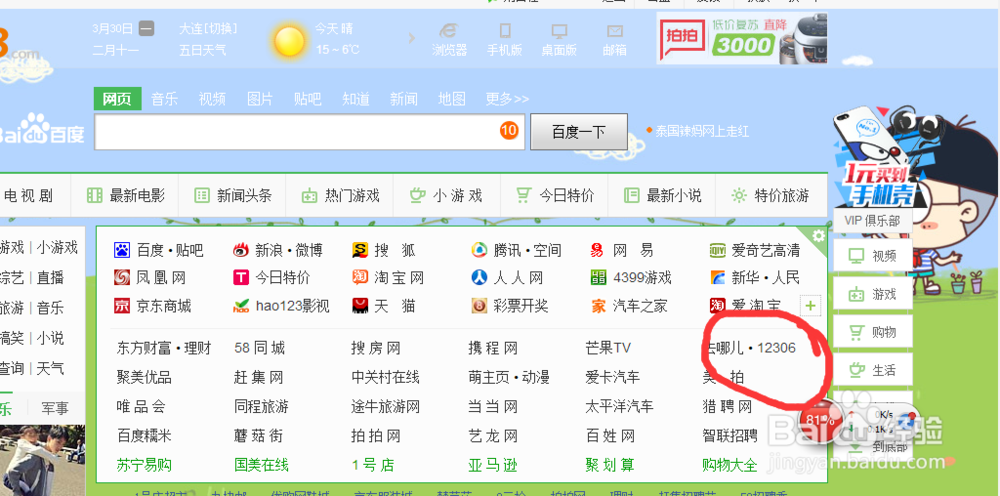Open the 热门游戏 category
The height and width of the screenshot is (496, 1000).
click(341, 196)
